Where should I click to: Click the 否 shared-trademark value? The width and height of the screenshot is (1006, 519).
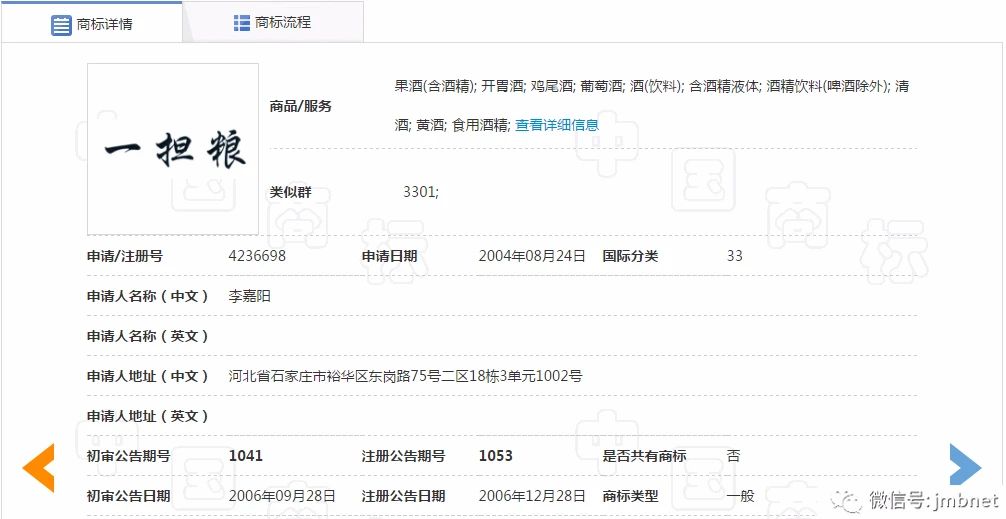coord(733,456)
